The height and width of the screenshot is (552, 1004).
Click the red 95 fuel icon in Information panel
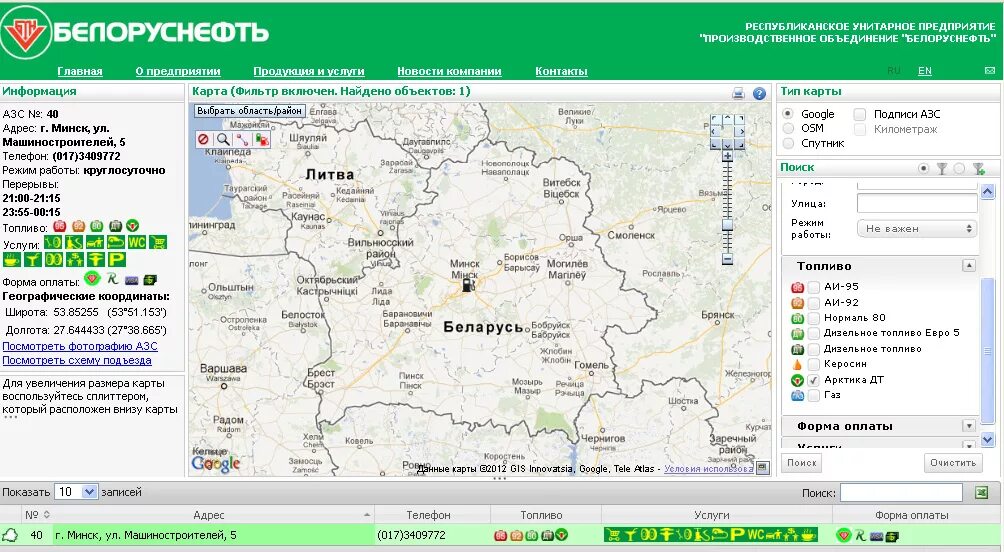coord(60,225)
